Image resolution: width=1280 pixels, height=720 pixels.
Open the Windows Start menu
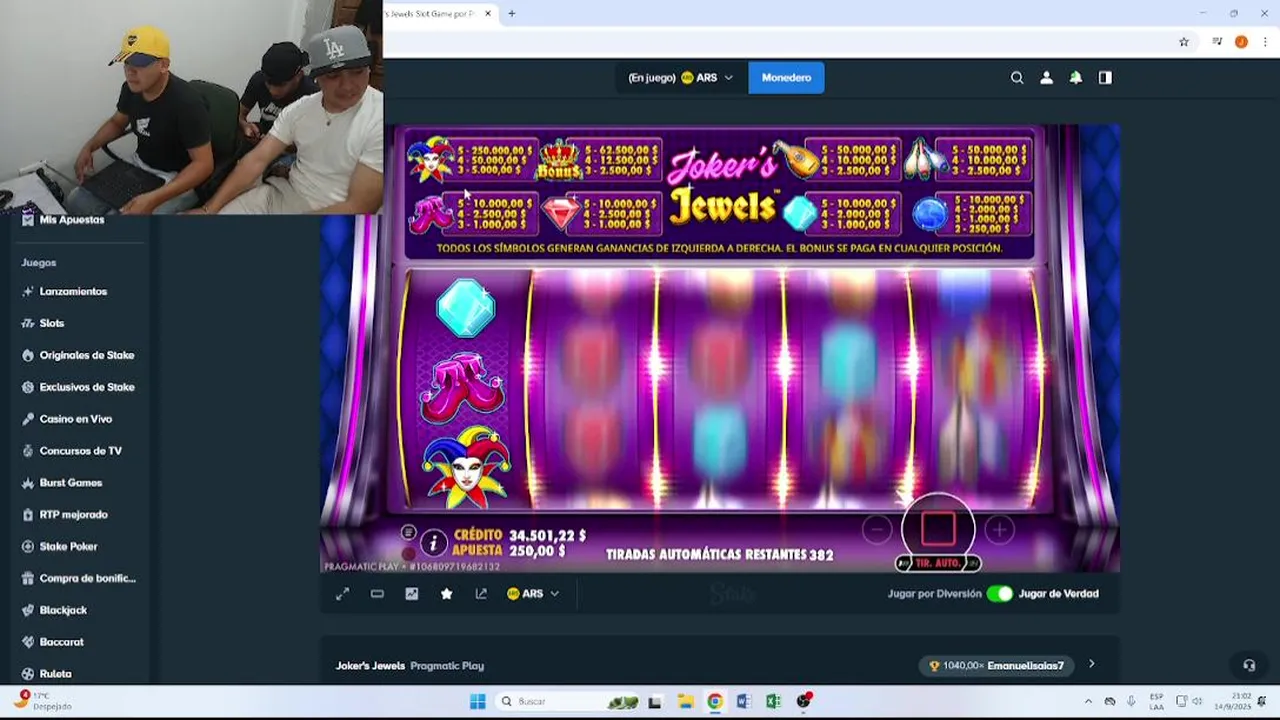[x=477, y=702]
